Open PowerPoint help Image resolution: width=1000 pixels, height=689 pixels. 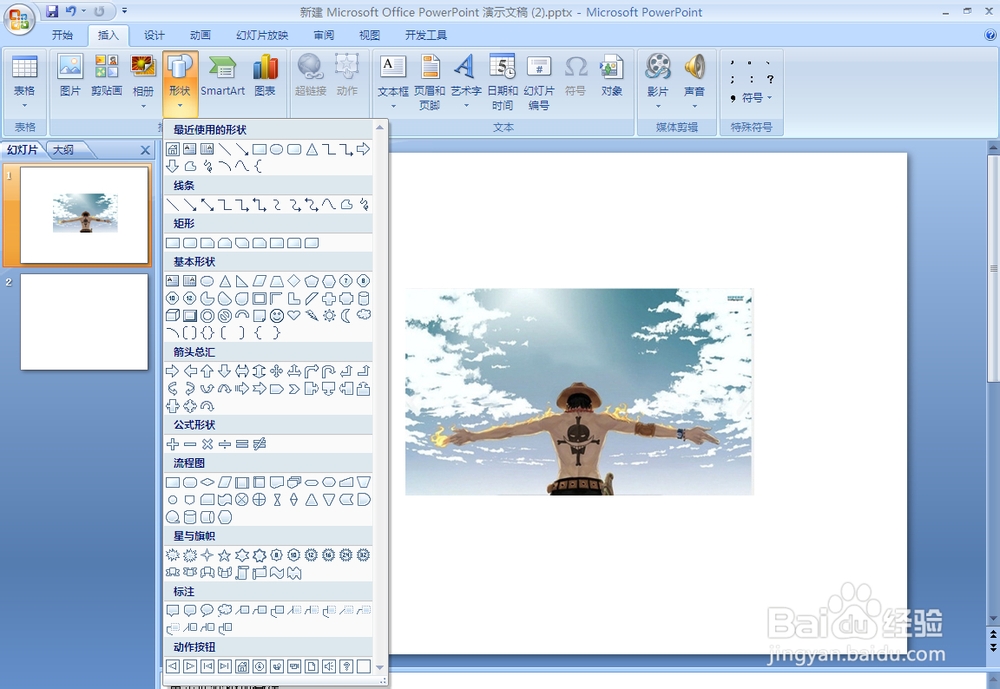(x=990, y=35)
